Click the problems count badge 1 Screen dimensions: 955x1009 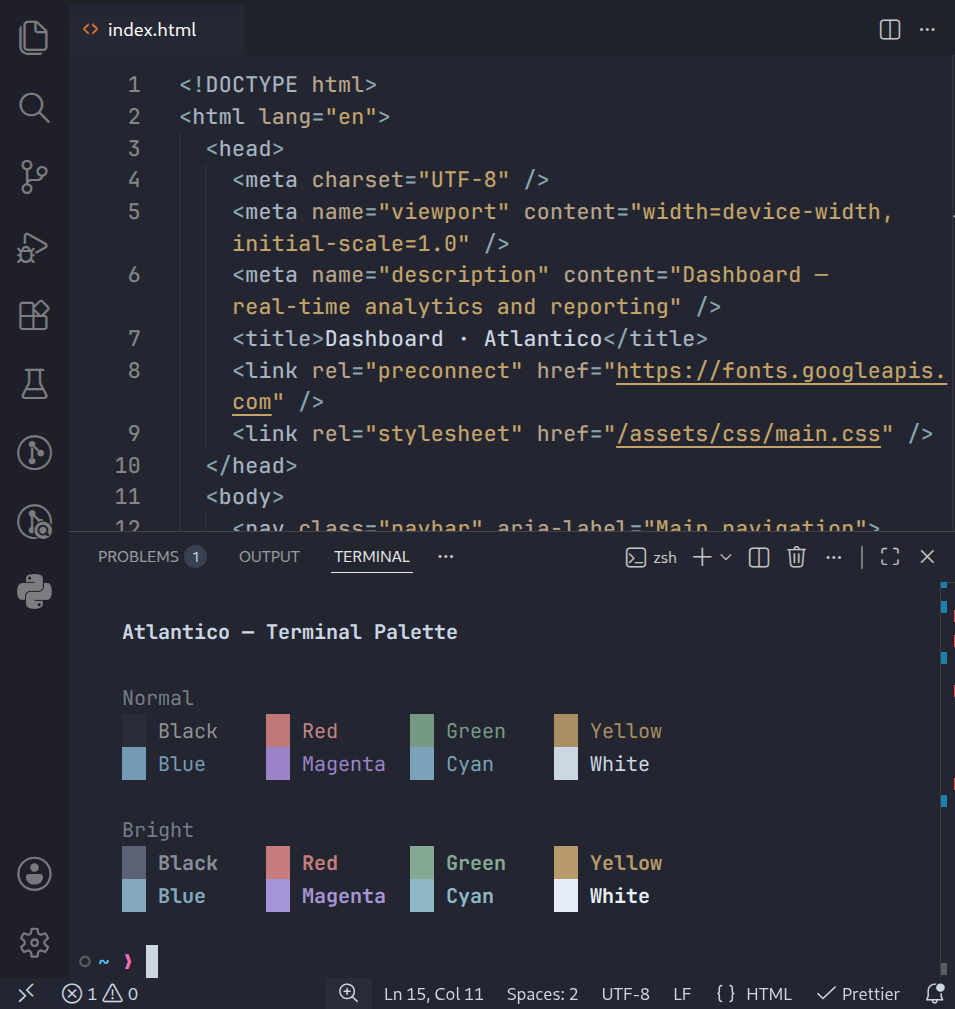coord(196,557)
